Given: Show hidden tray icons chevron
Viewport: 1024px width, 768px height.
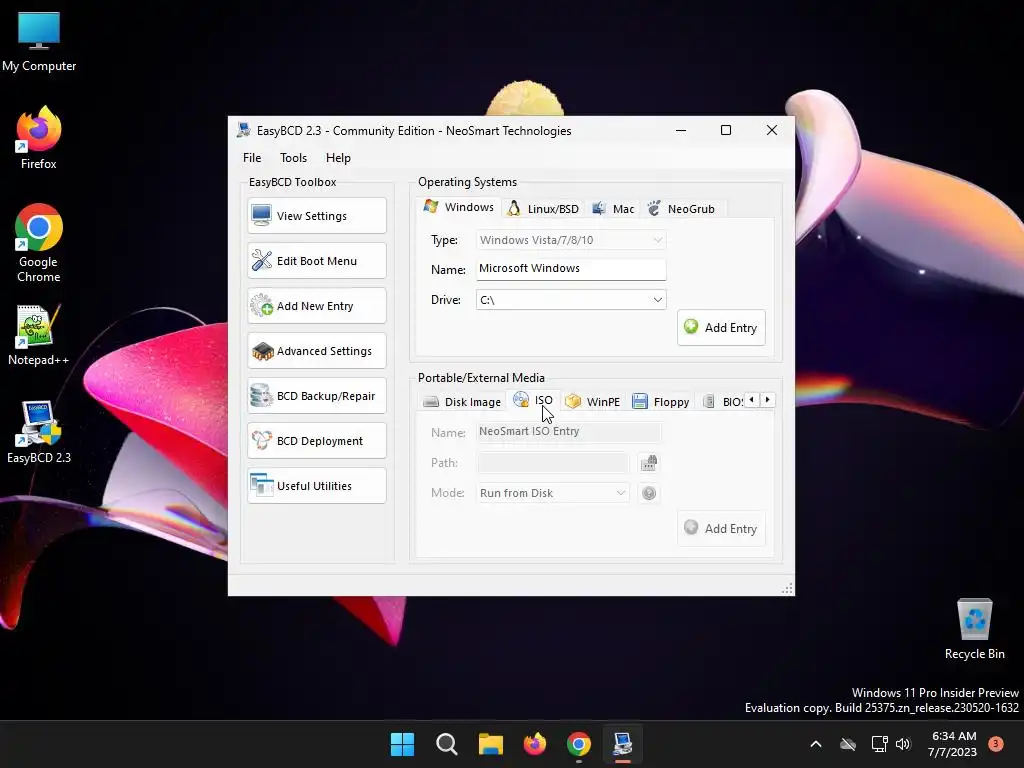Looking at the screenshot, I should click(816, 744).
